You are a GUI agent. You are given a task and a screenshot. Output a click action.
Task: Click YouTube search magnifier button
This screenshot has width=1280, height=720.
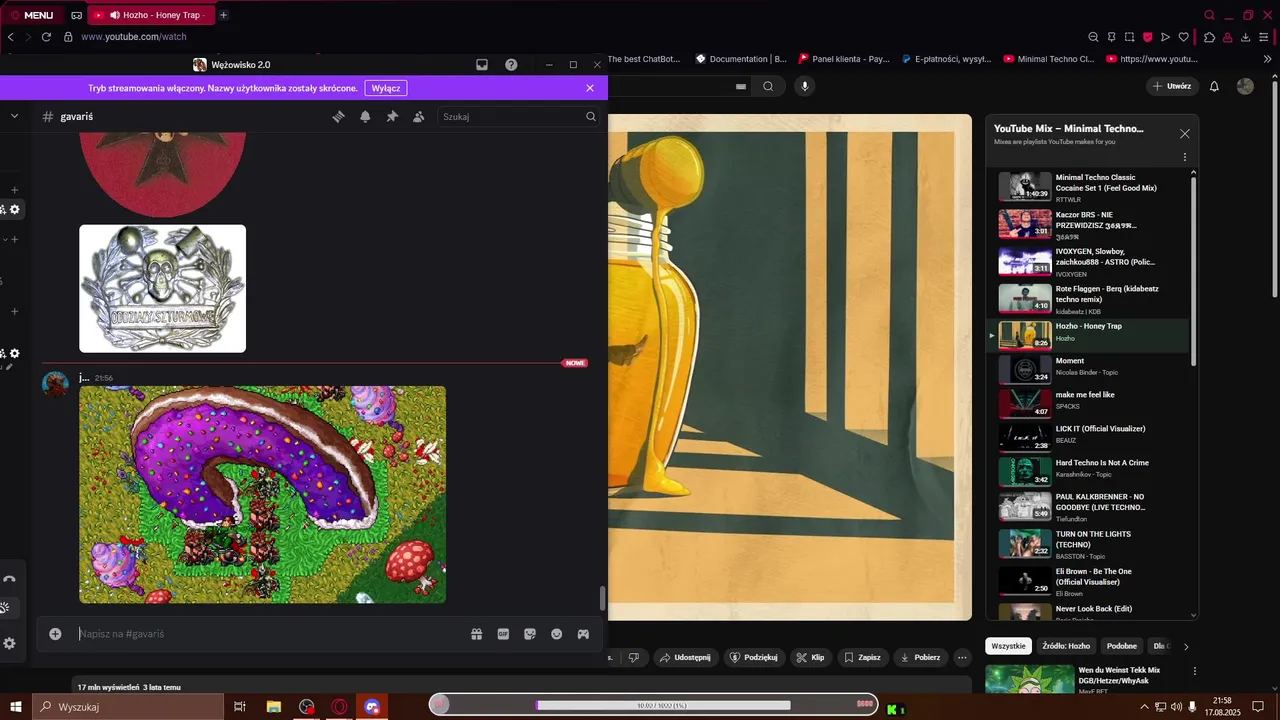point(768,86)
